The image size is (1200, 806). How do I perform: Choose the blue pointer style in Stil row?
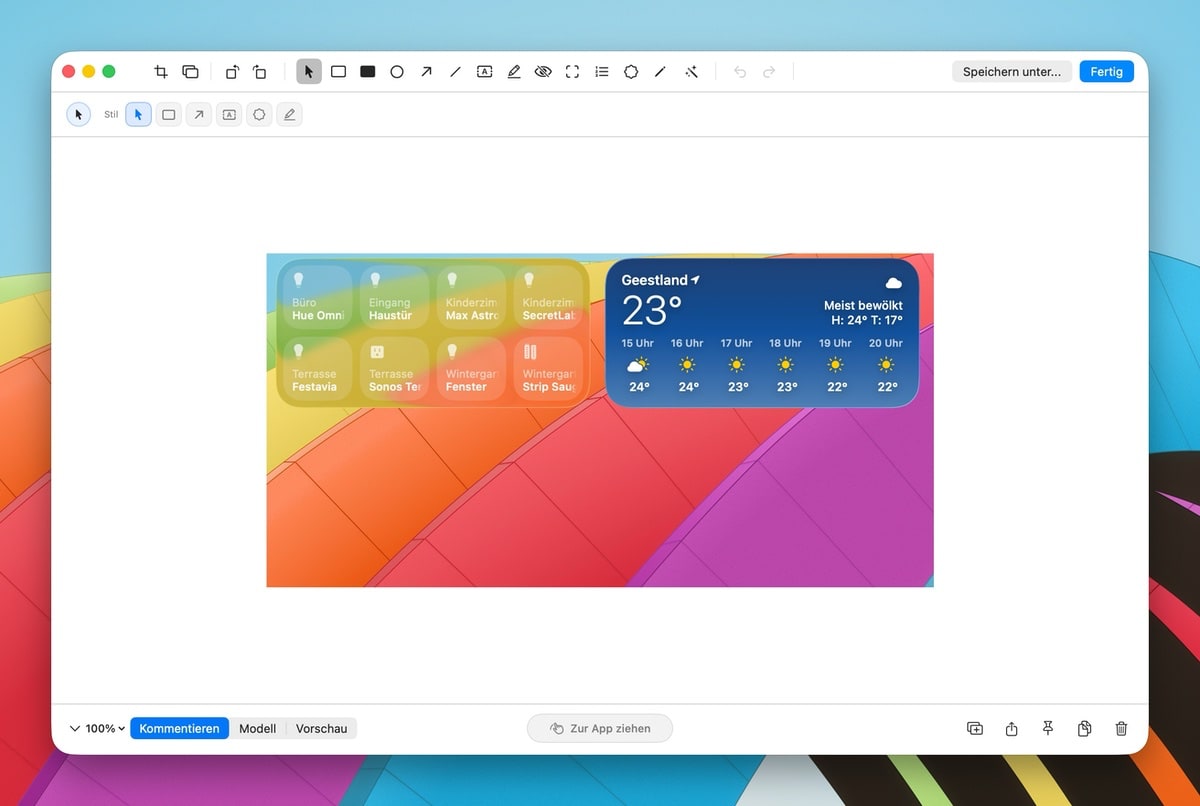(138, 115)
